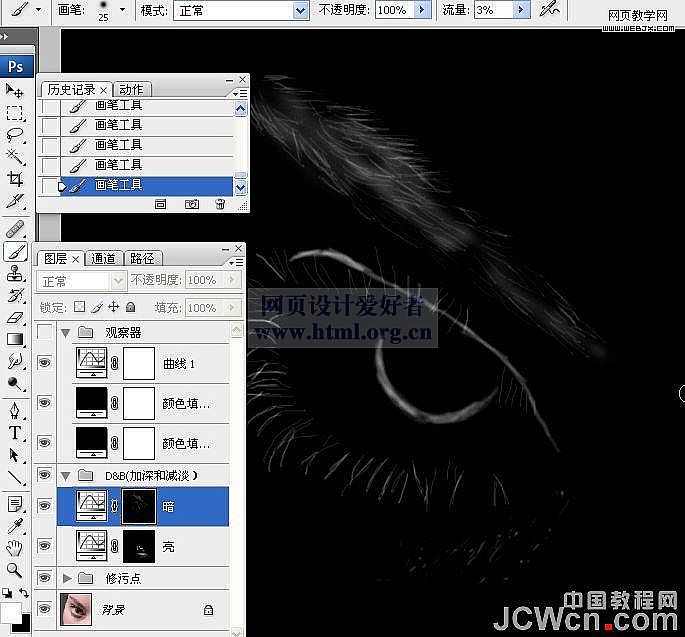Select the Eyedropper tool

click(14, 526)
